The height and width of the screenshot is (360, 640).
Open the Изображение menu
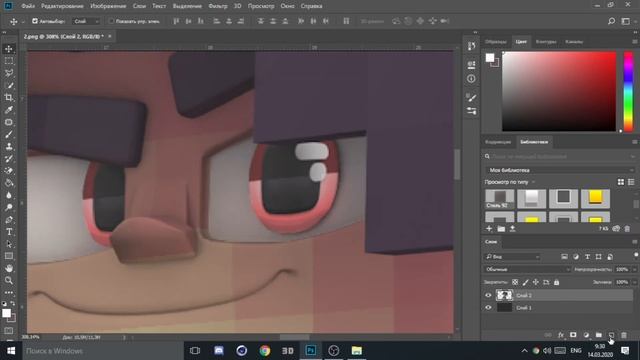108,6
